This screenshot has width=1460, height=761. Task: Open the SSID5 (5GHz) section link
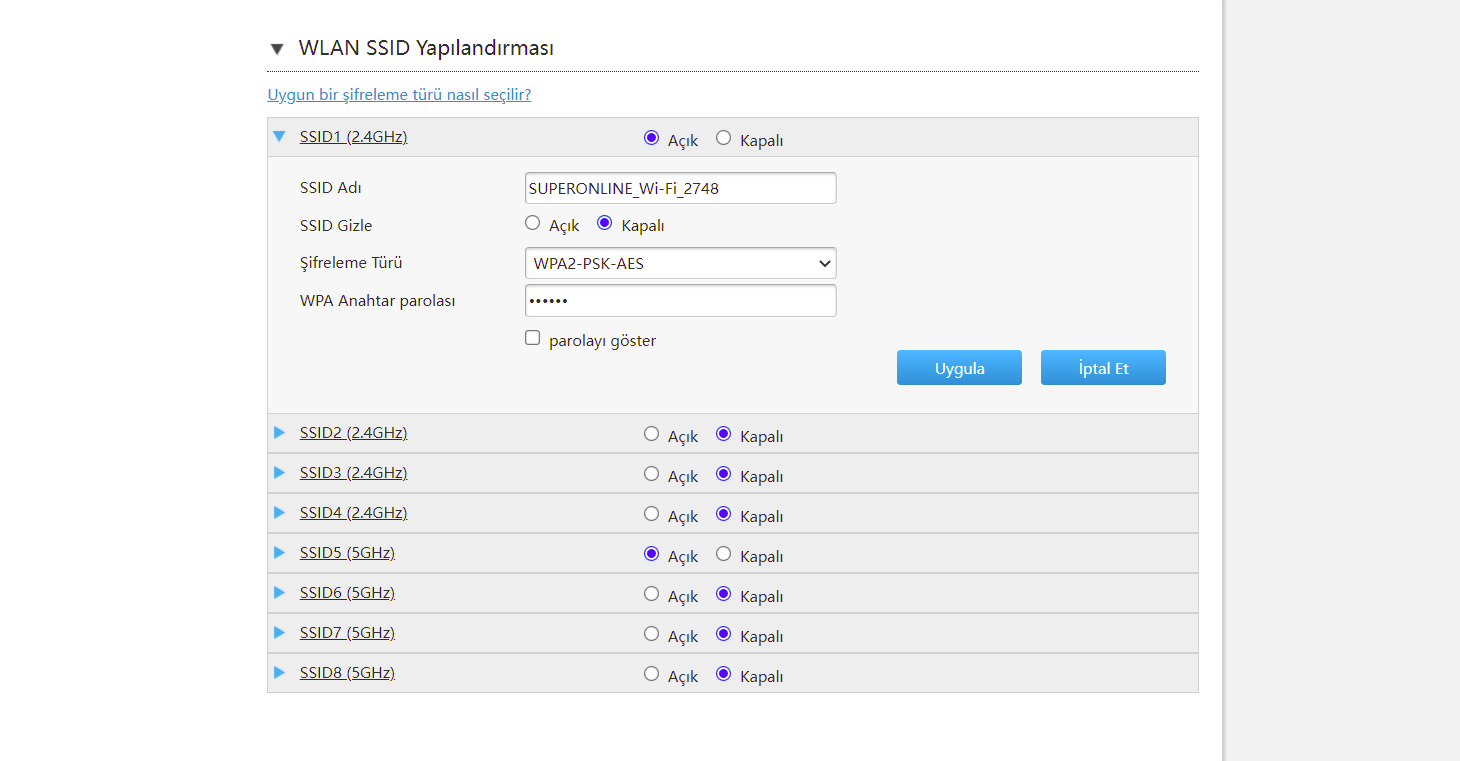tap(347, 553)
